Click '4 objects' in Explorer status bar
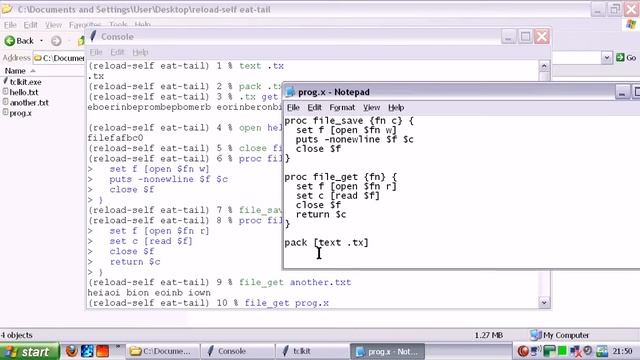 (17, 335)
